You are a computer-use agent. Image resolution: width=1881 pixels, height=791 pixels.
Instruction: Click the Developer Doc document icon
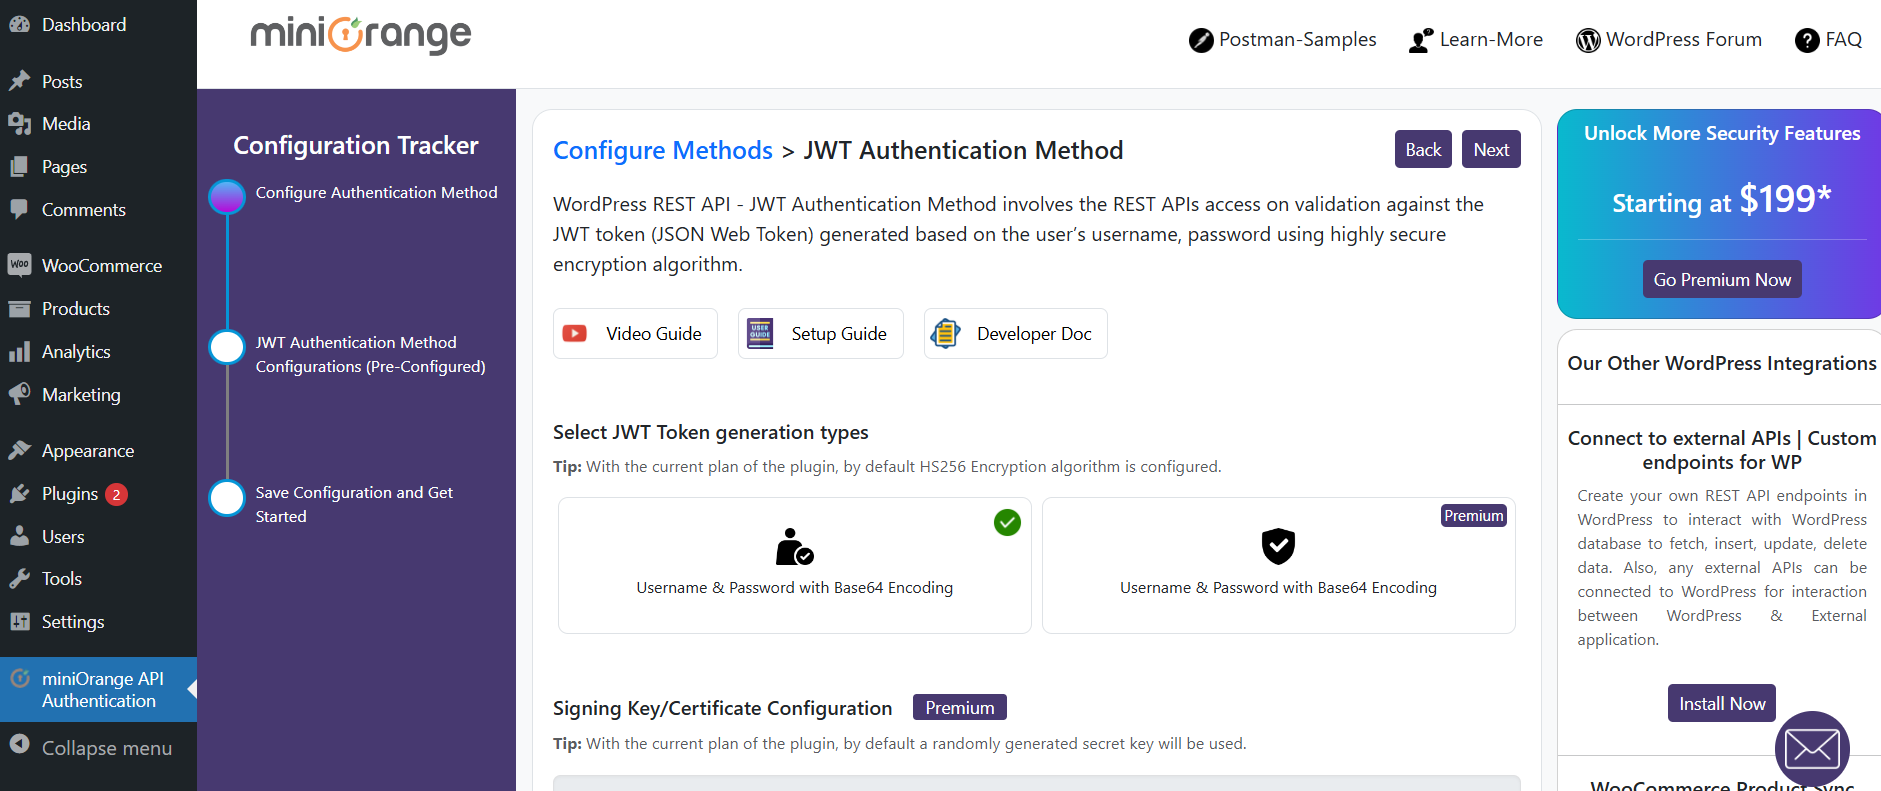point(945,334)
